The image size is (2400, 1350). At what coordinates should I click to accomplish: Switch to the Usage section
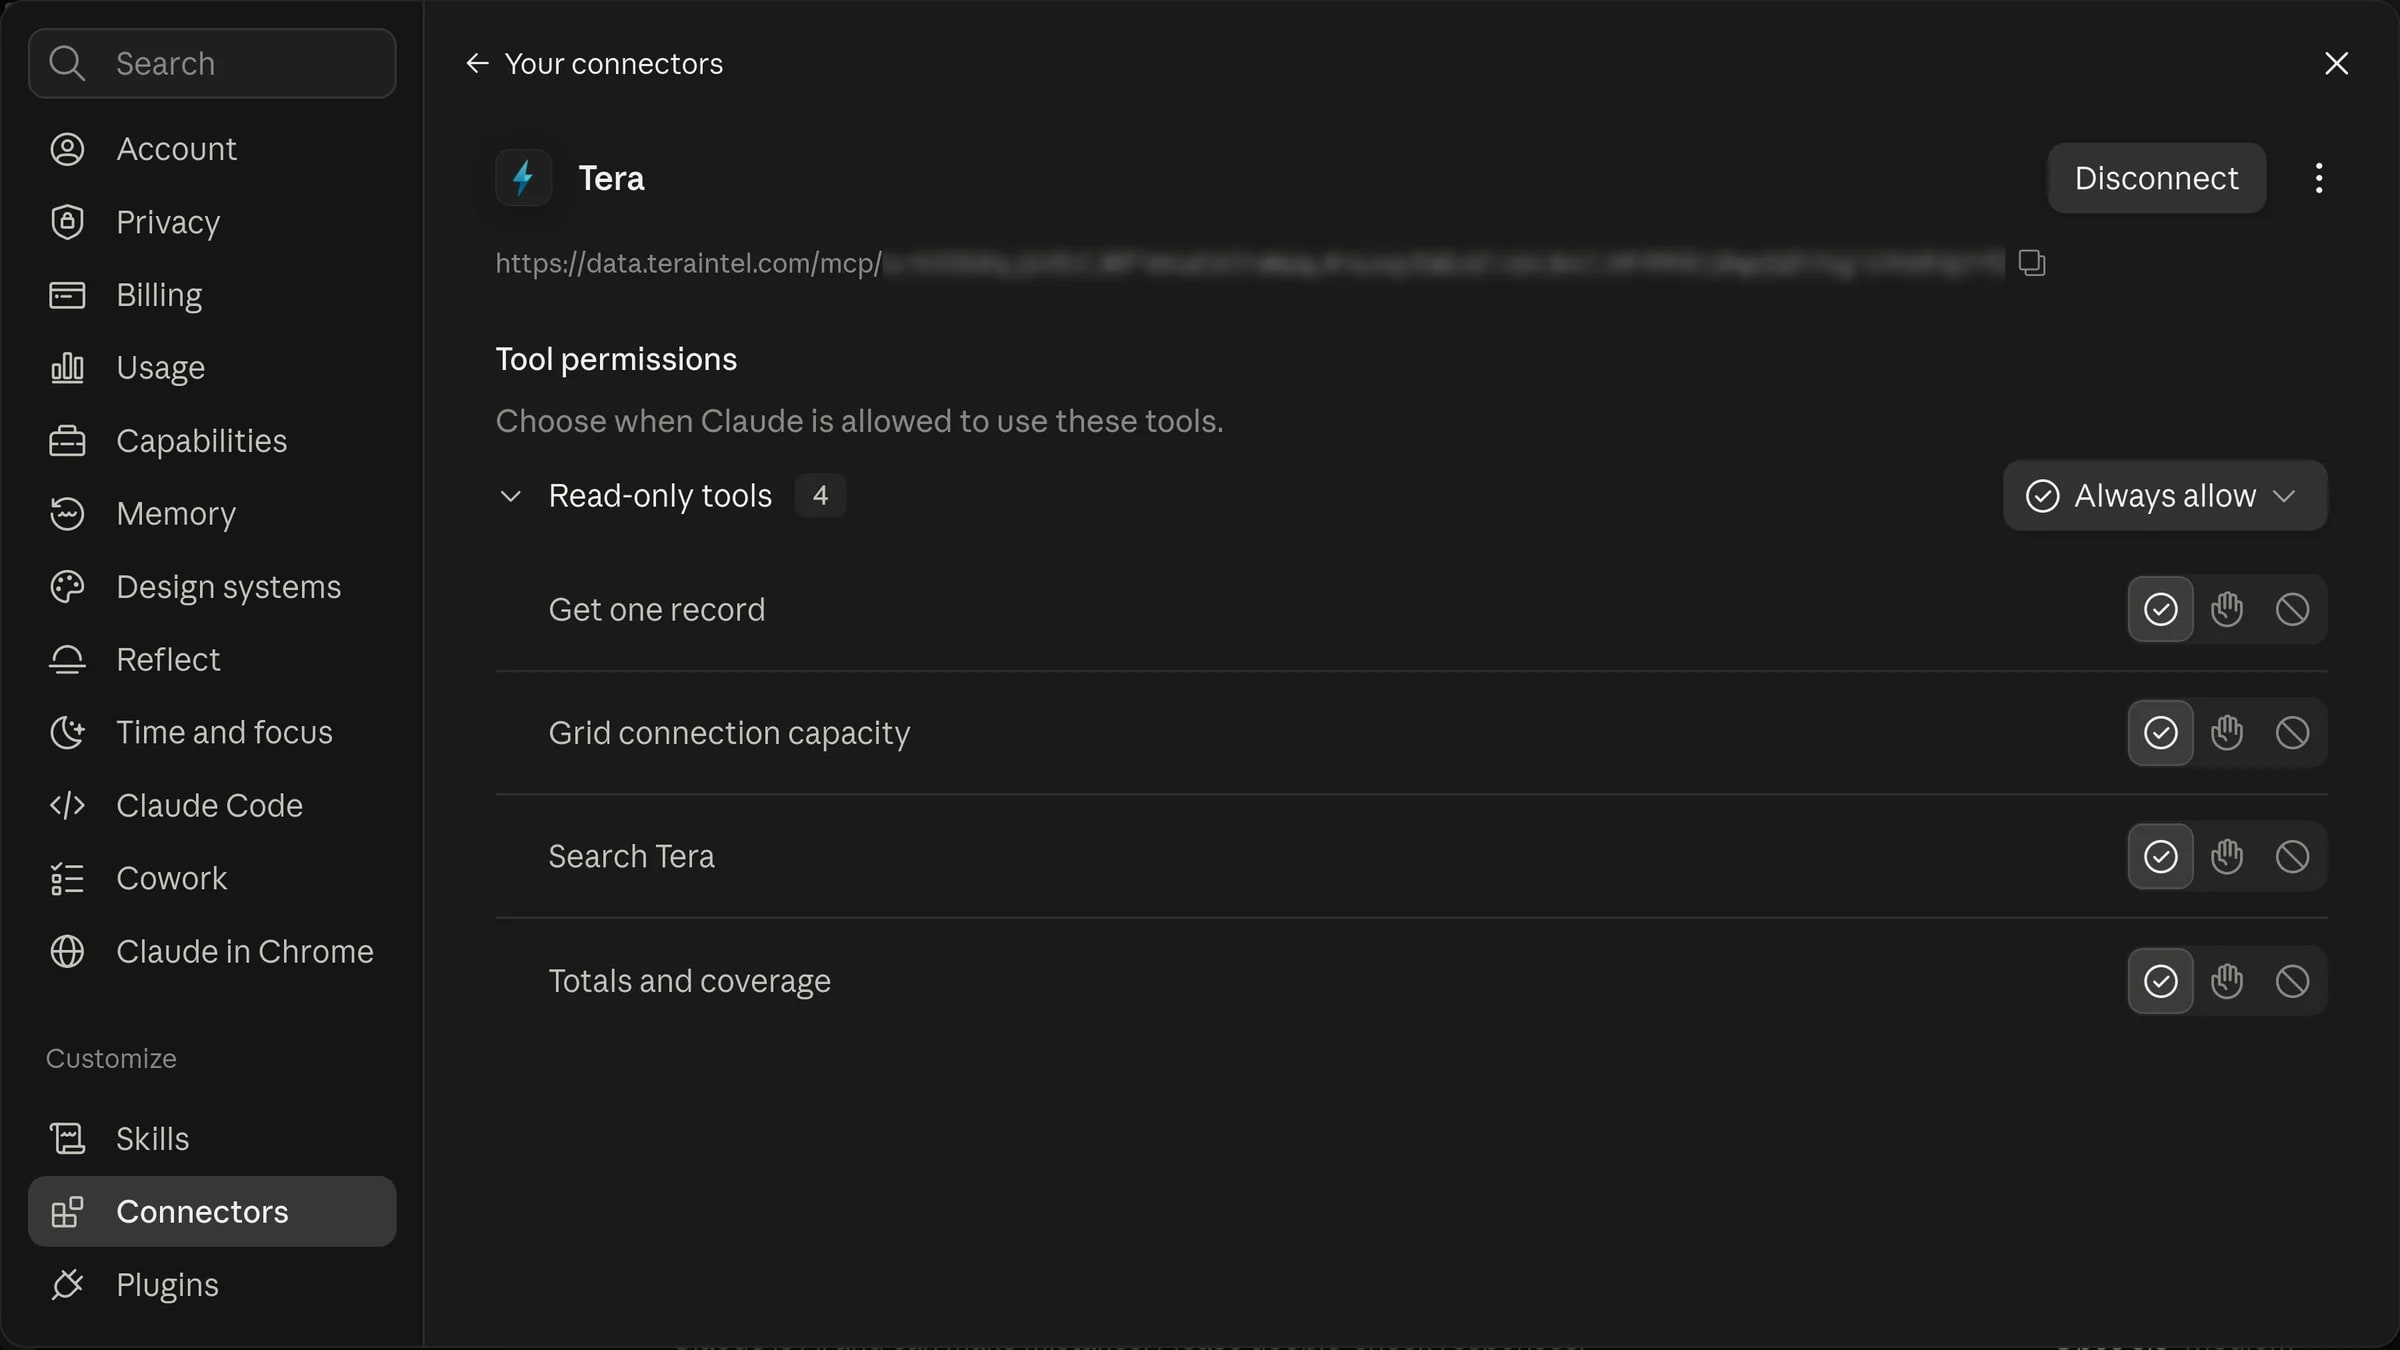pyautogui.click(x=212, y=368)
